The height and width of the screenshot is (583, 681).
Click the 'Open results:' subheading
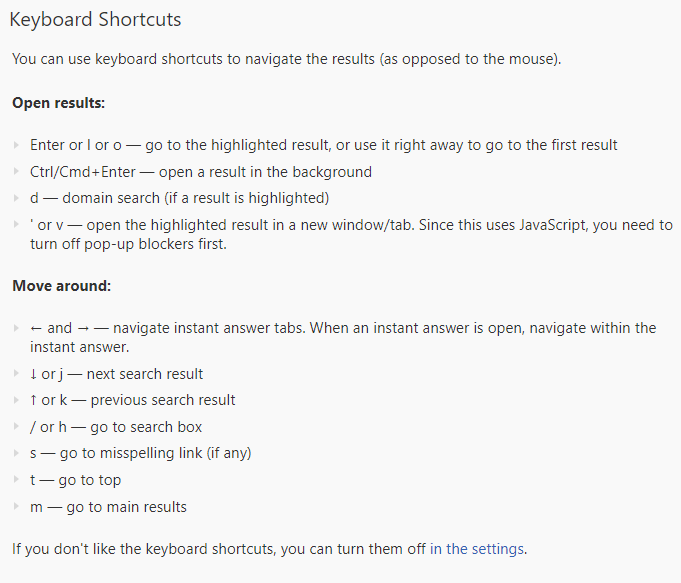click(x=59, y=103)
